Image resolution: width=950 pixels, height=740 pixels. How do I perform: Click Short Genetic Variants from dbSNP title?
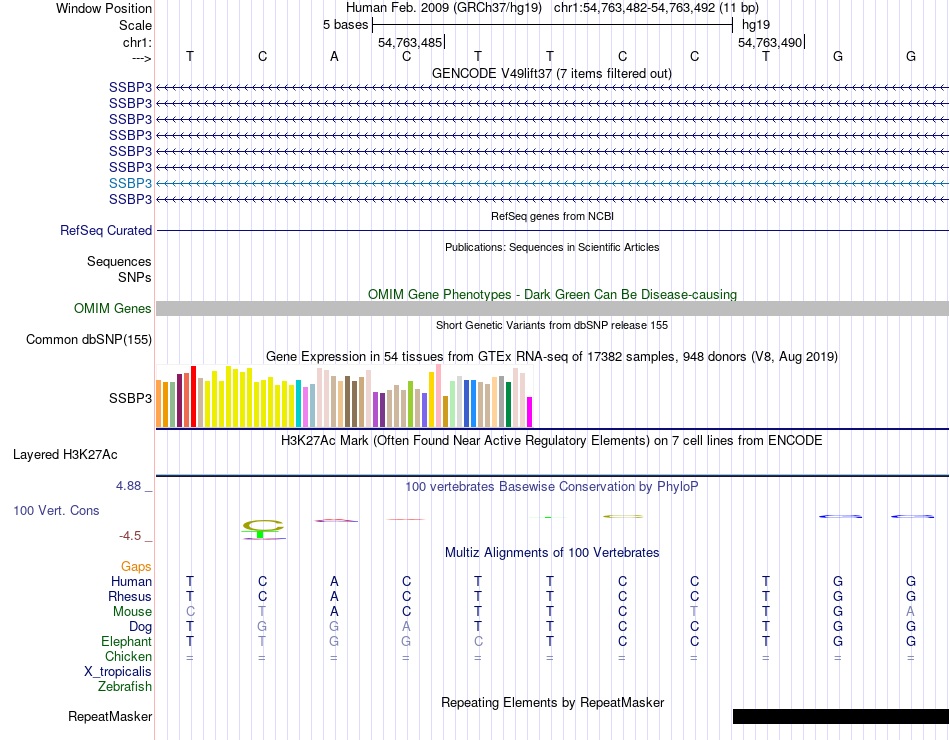(552, 325)
